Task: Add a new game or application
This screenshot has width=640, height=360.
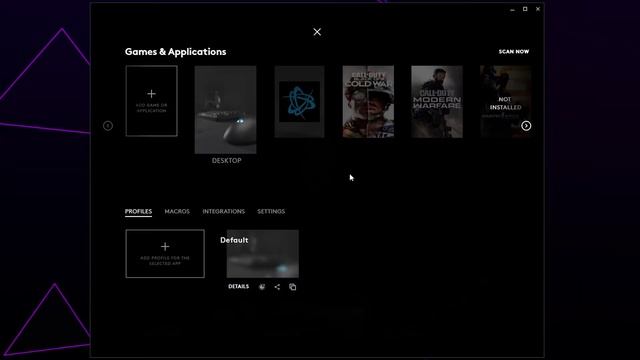Action: pos(151,101)
